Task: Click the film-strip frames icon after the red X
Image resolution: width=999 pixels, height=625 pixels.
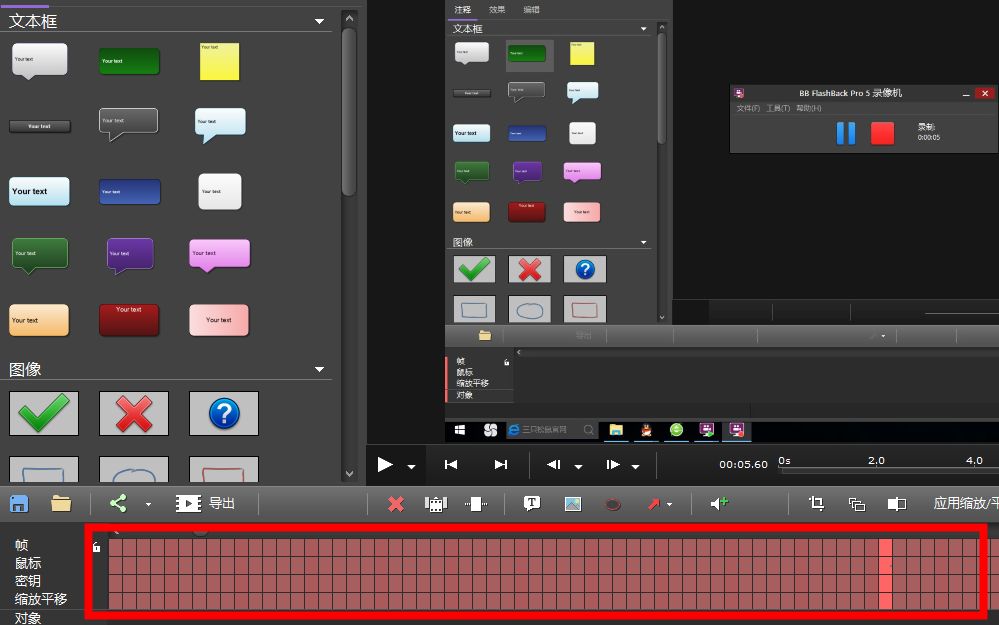Action: [x=436, y=505]
